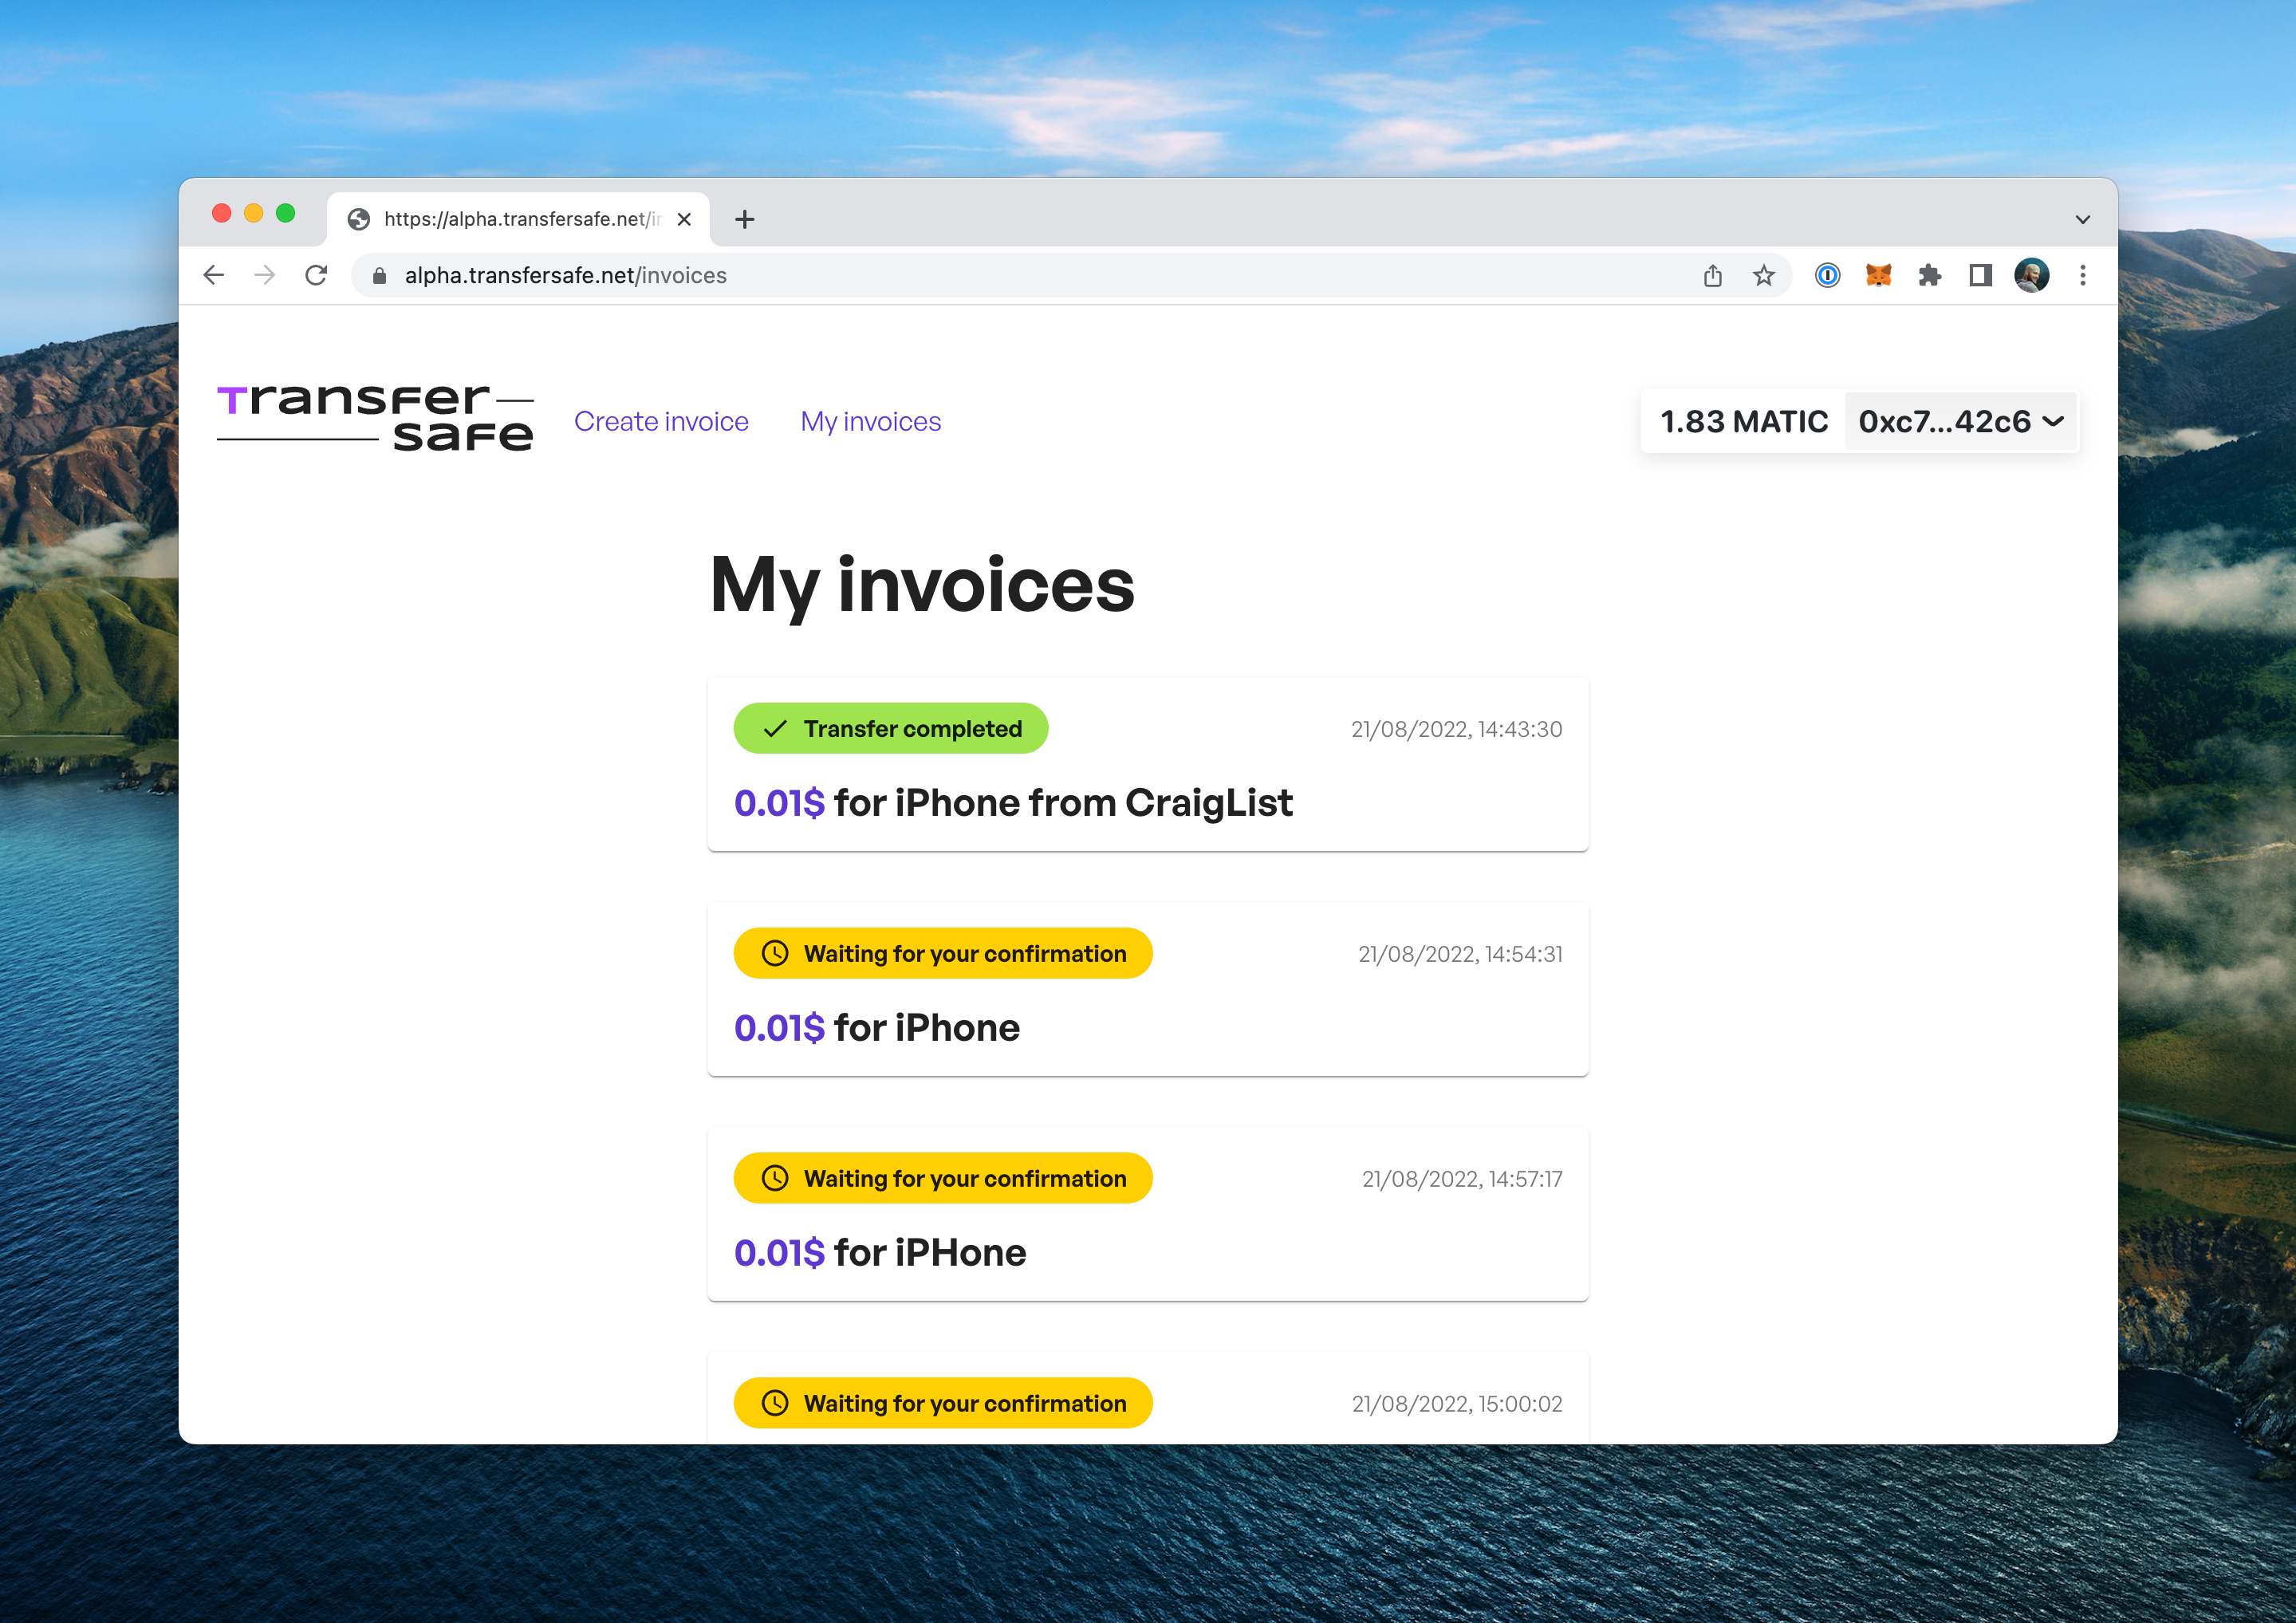This screenshot has width=2296, height=1623.
Task: Click the share page icon
Action: pos(1712,275)
